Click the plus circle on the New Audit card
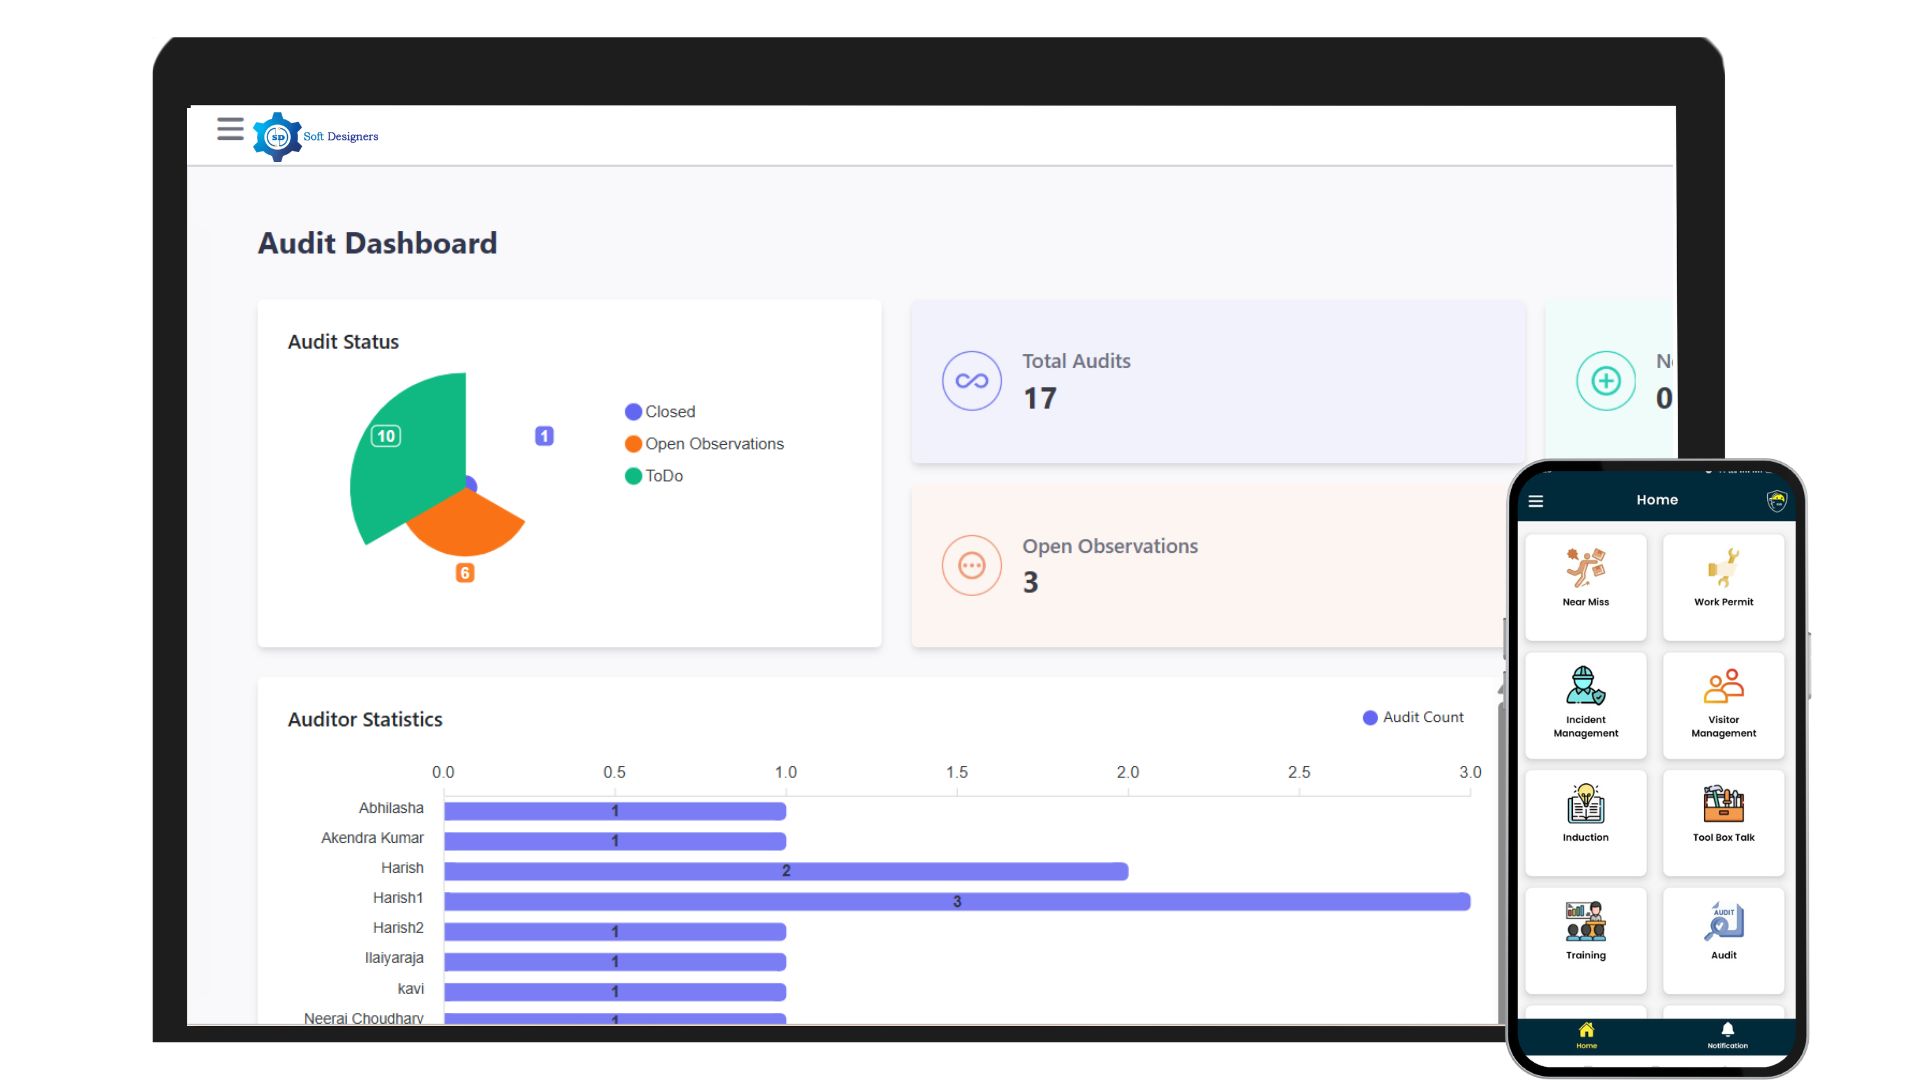Image resolution: width=1920 pixels, height=1080 pixels. [x=1605, y=381]
